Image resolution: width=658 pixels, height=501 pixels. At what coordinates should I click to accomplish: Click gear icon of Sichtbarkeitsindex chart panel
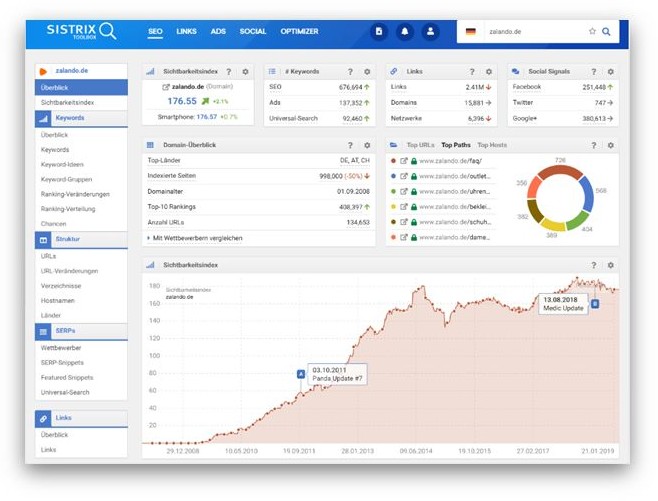coord(610,265)
